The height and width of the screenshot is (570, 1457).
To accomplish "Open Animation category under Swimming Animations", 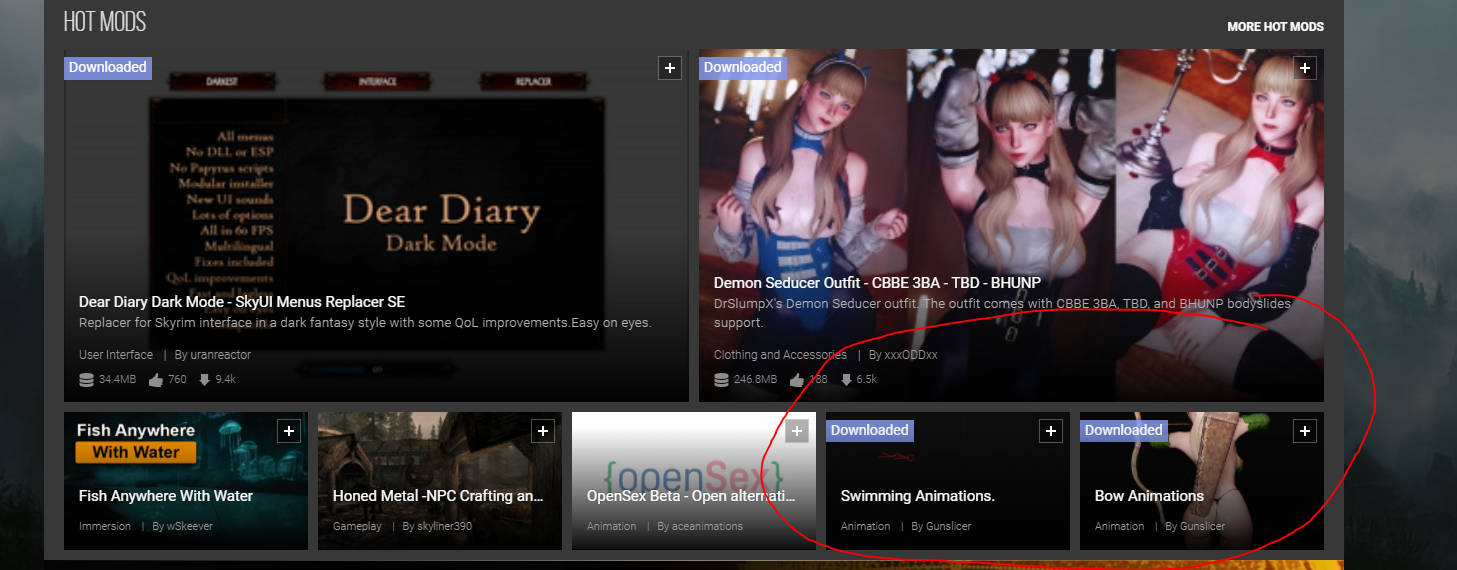I will pyautogui.click(x=865, y=526).
